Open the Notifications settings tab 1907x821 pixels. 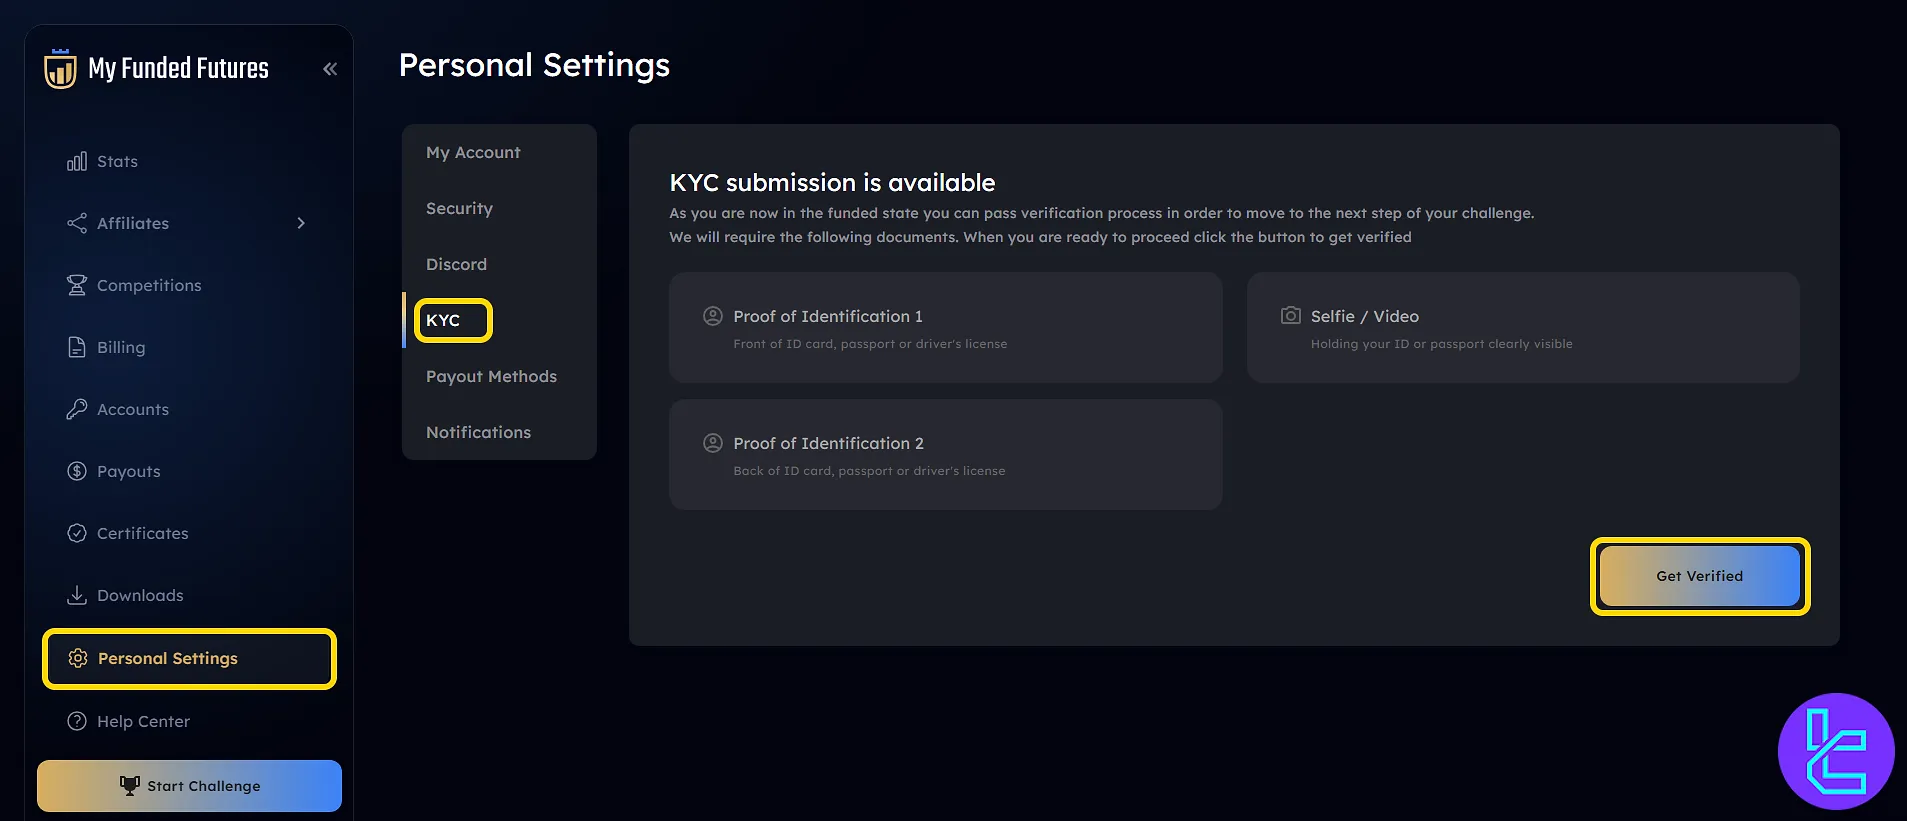(478, 432)
